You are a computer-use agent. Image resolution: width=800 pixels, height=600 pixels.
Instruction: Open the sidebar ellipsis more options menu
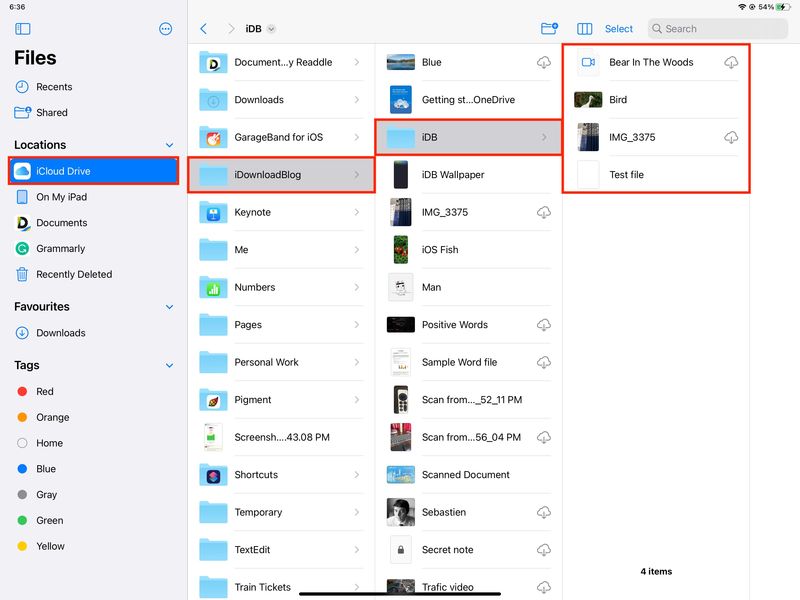(165, 29)
